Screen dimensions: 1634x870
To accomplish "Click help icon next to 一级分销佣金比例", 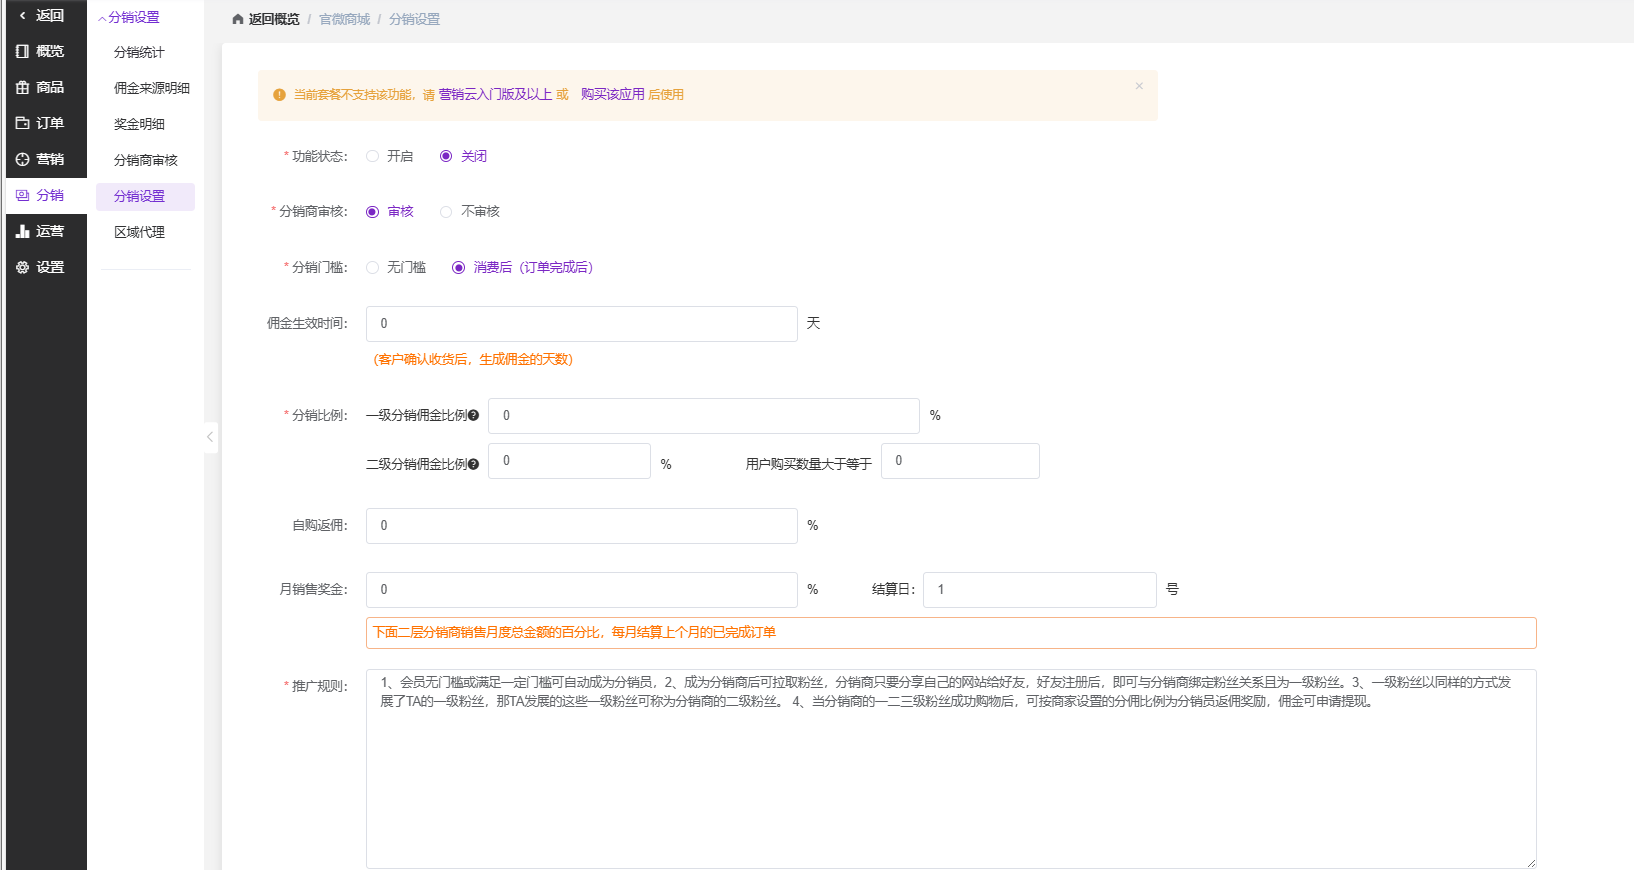I will 474,415.
